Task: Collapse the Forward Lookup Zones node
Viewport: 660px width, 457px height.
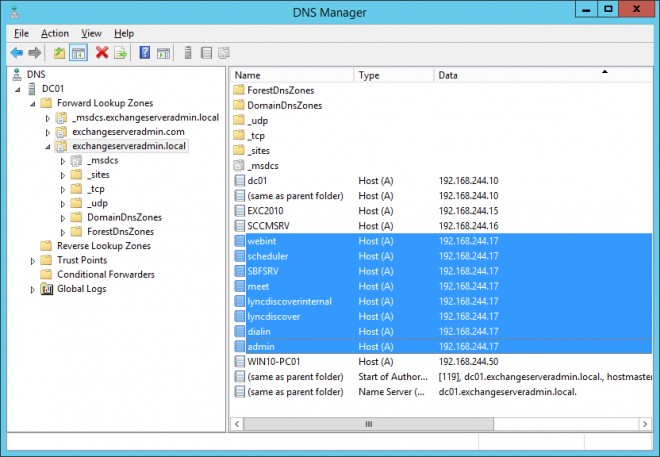Action: coord(33,103)
